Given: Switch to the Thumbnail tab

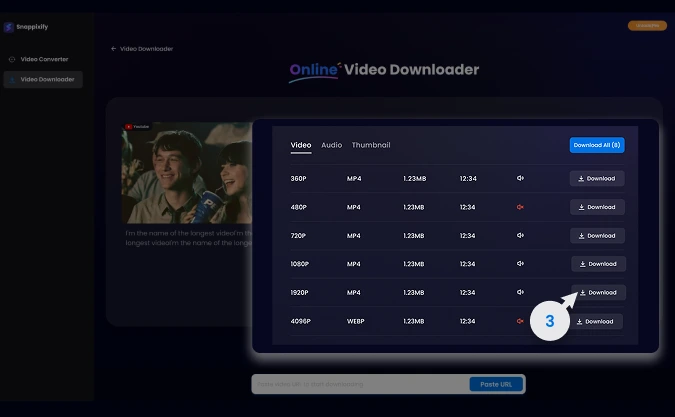Looking at the screenshot, I should pyautogui.click(x=371, y=145).
